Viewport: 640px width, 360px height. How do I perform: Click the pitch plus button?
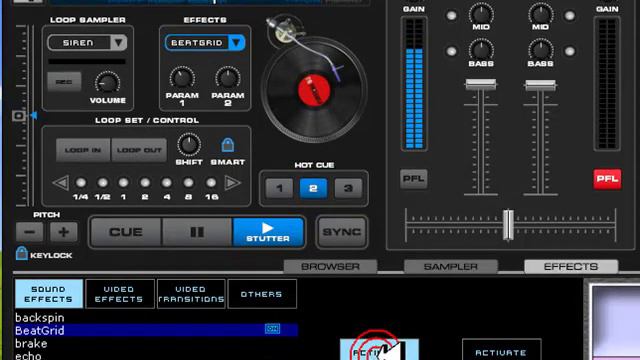(x=63, y=232)
